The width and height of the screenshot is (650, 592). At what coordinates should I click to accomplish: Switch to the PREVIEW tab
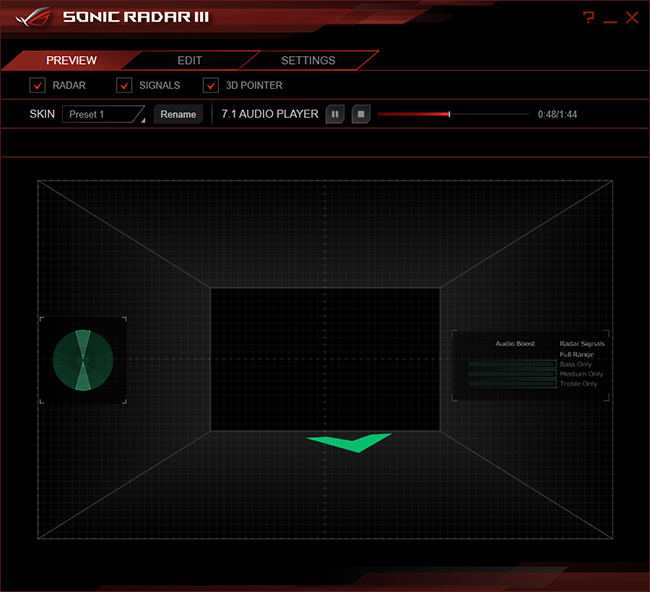pos(71,61)
